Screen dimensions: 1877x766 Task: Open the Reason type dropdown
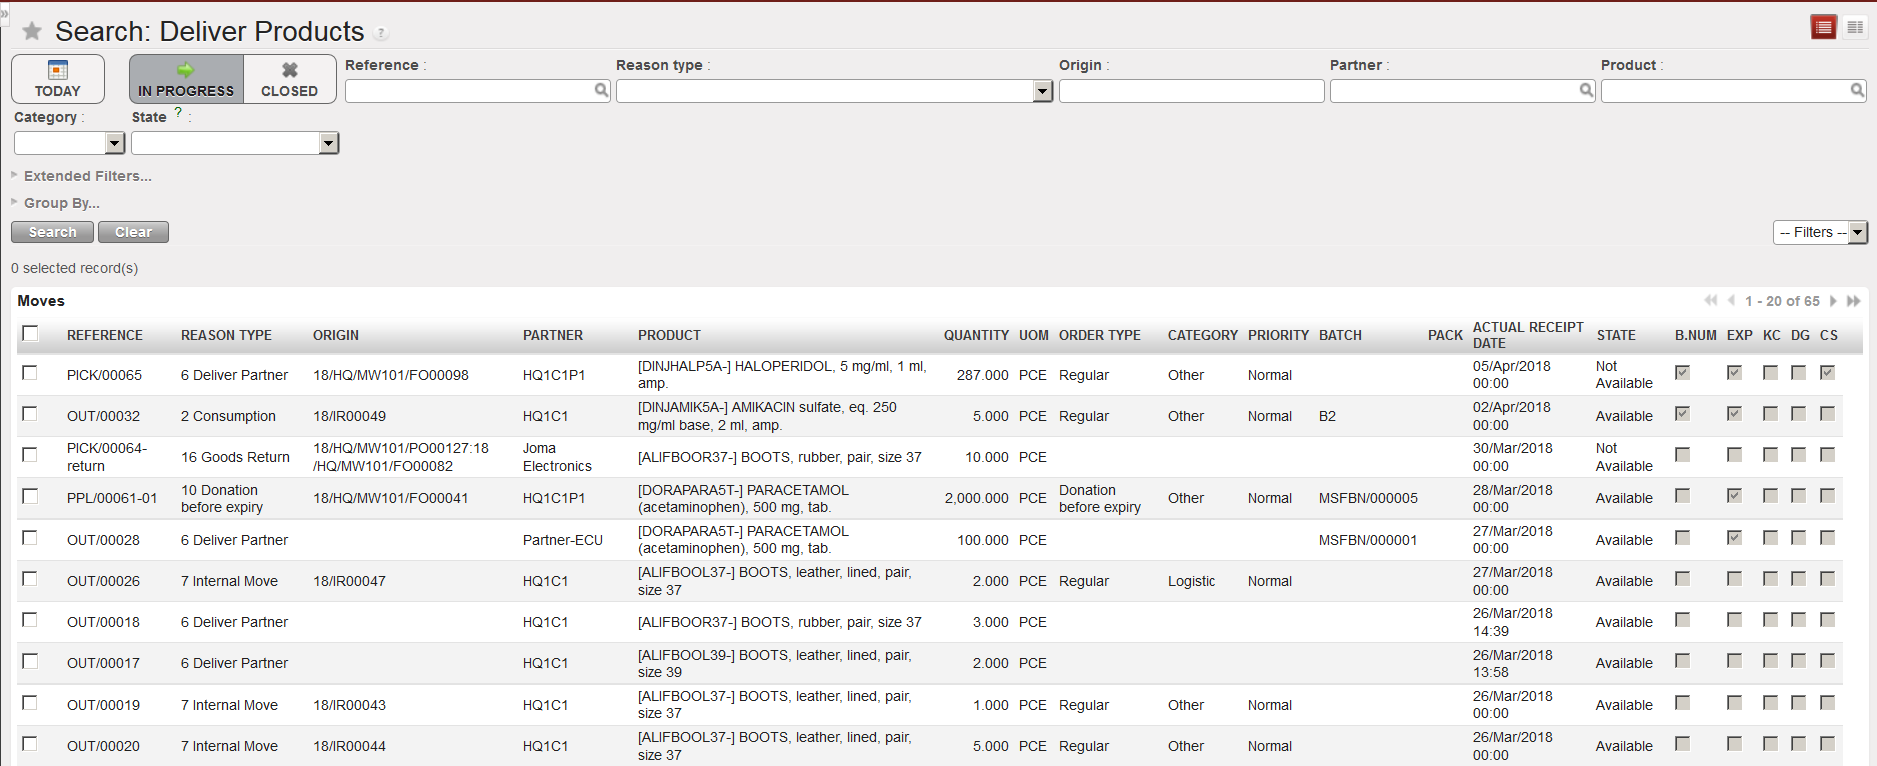[x=1043, y=92]
